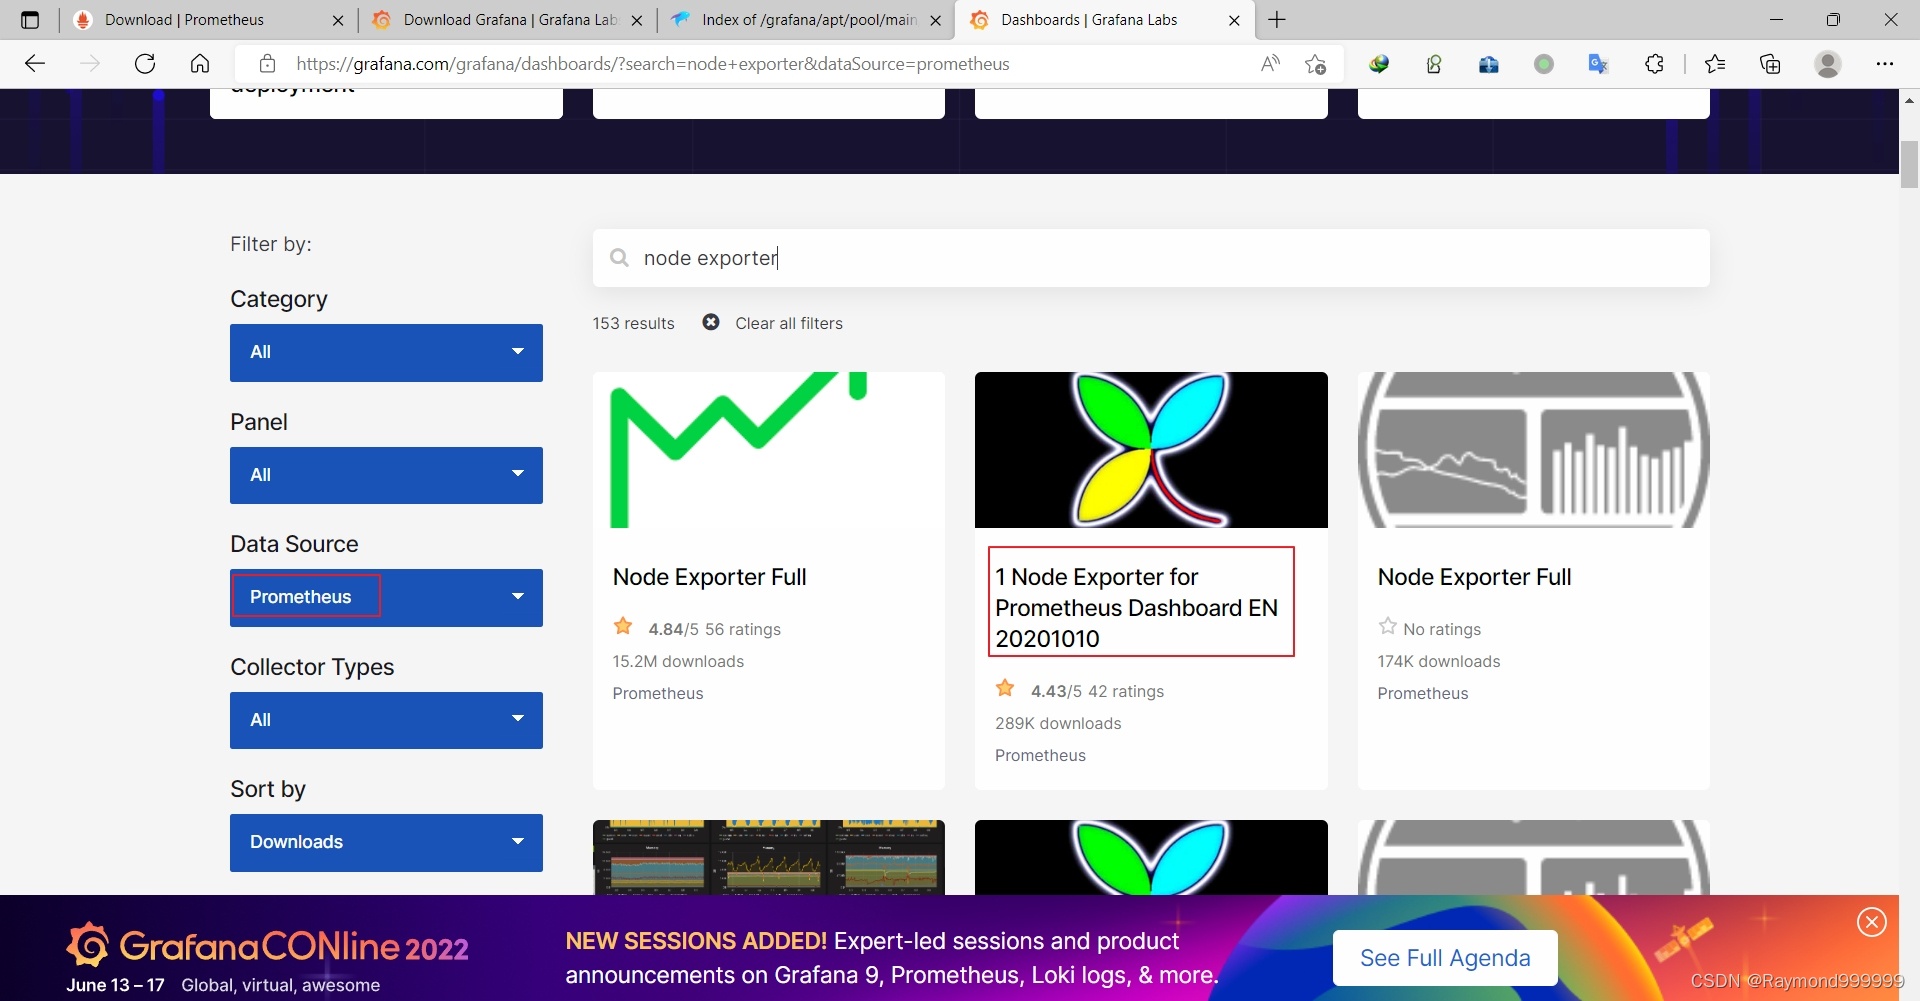Click the translate extension icon

[x=1598, y=64]
